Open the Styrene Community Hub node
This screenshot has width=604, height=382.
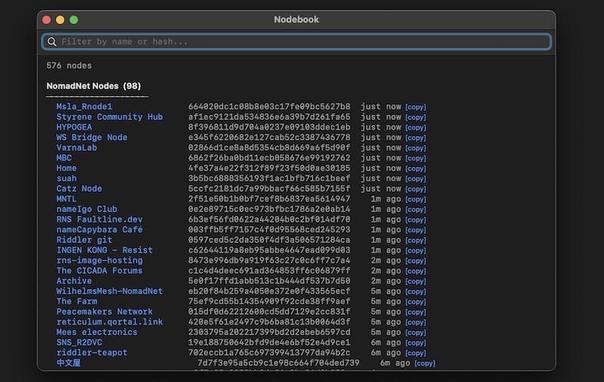coord(109,117)
